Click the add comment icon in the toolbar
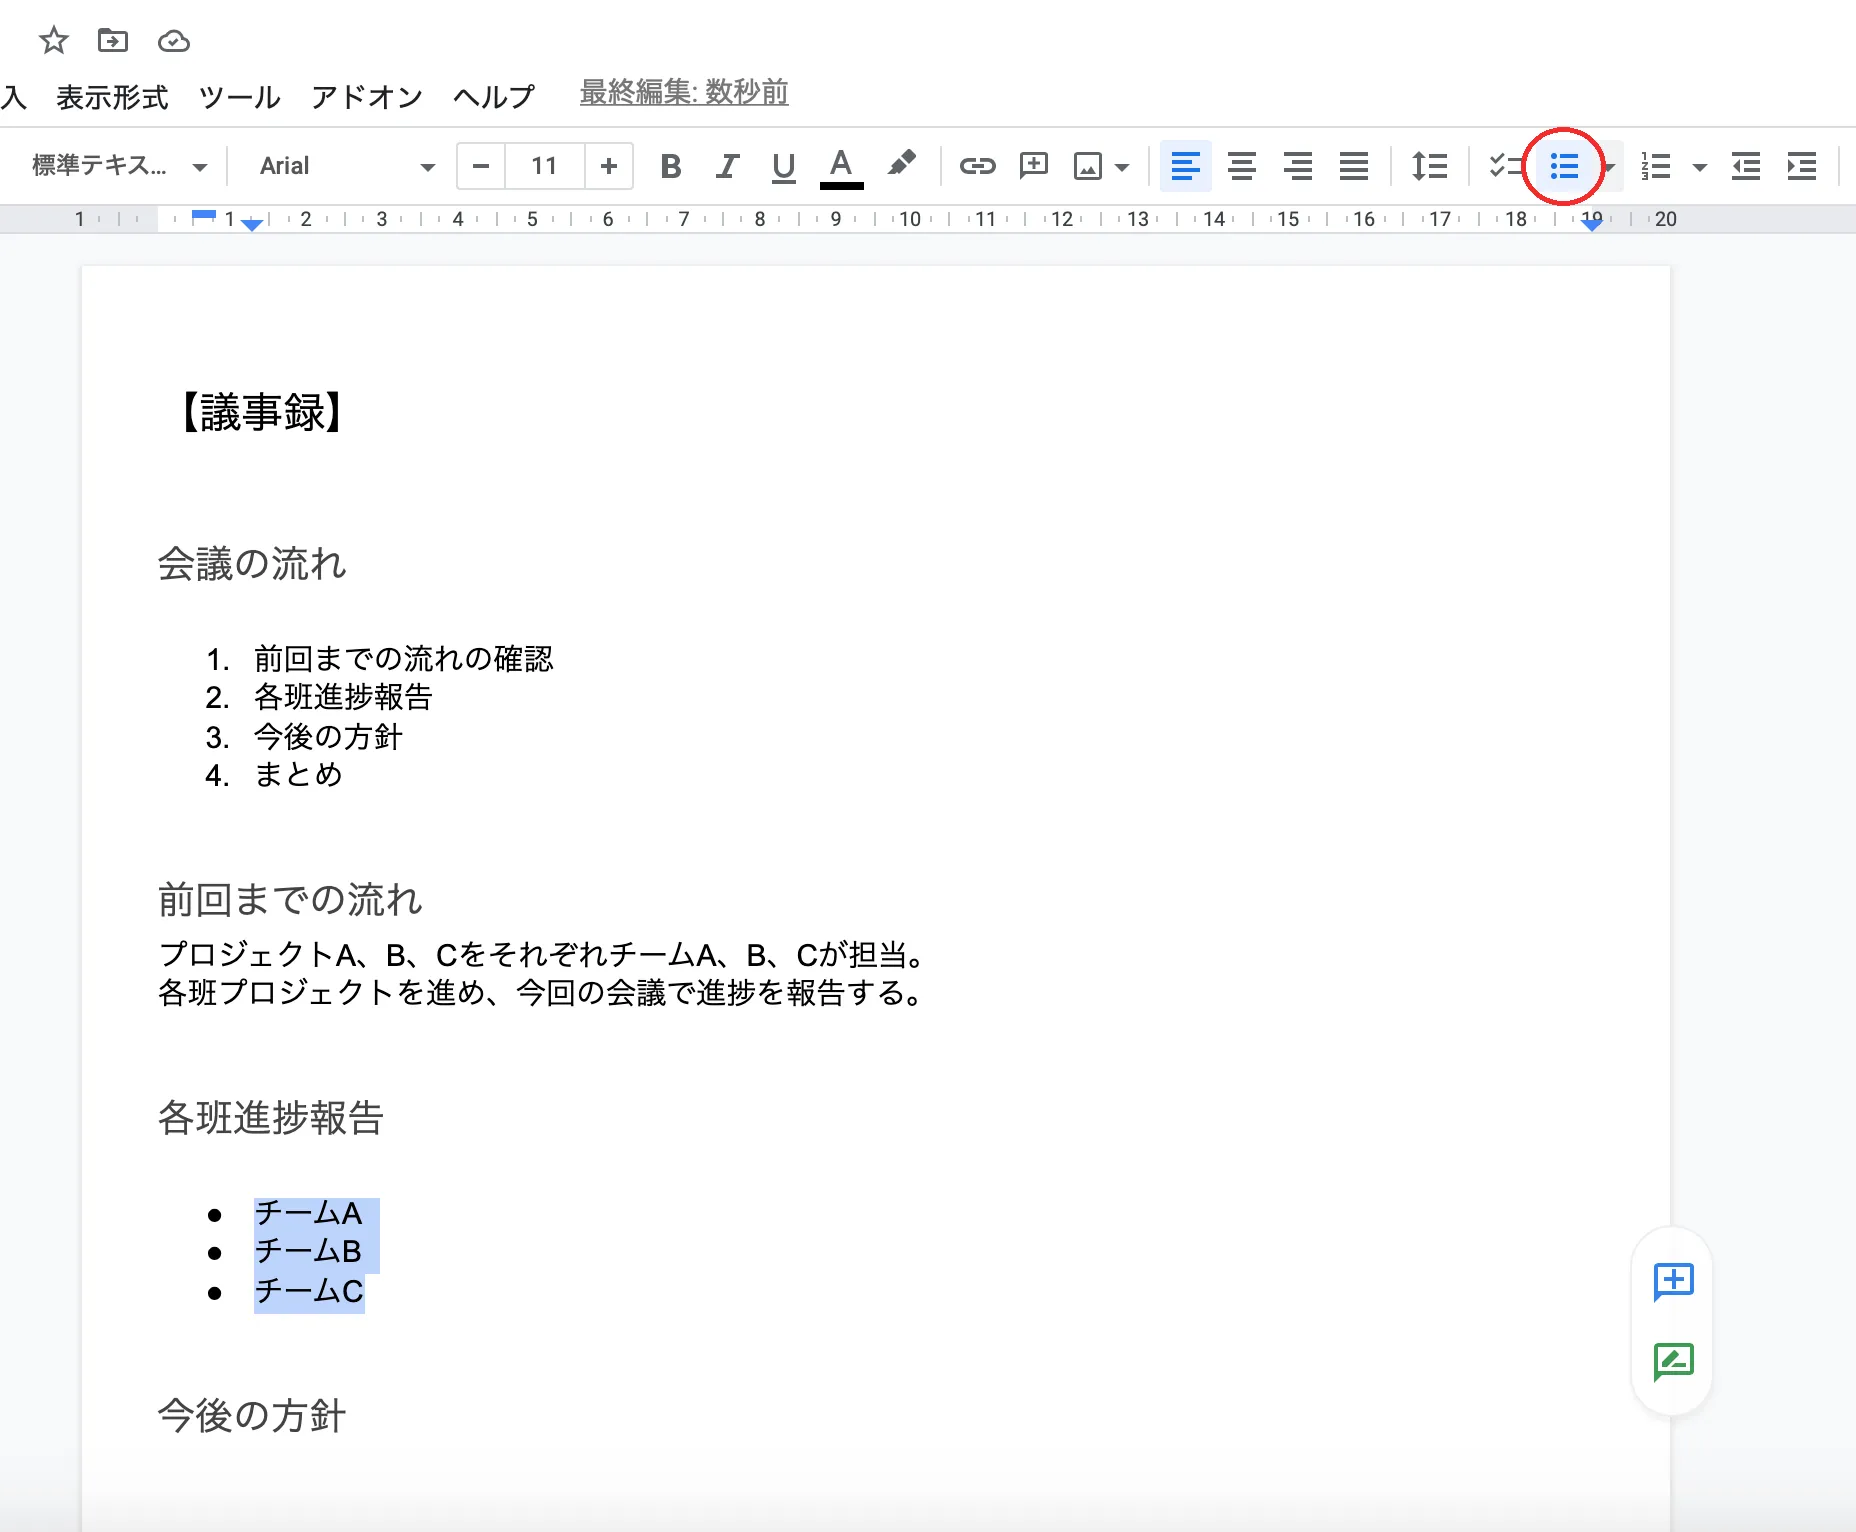The height and width of the screenshot is (1532, 1856). 1033,166
